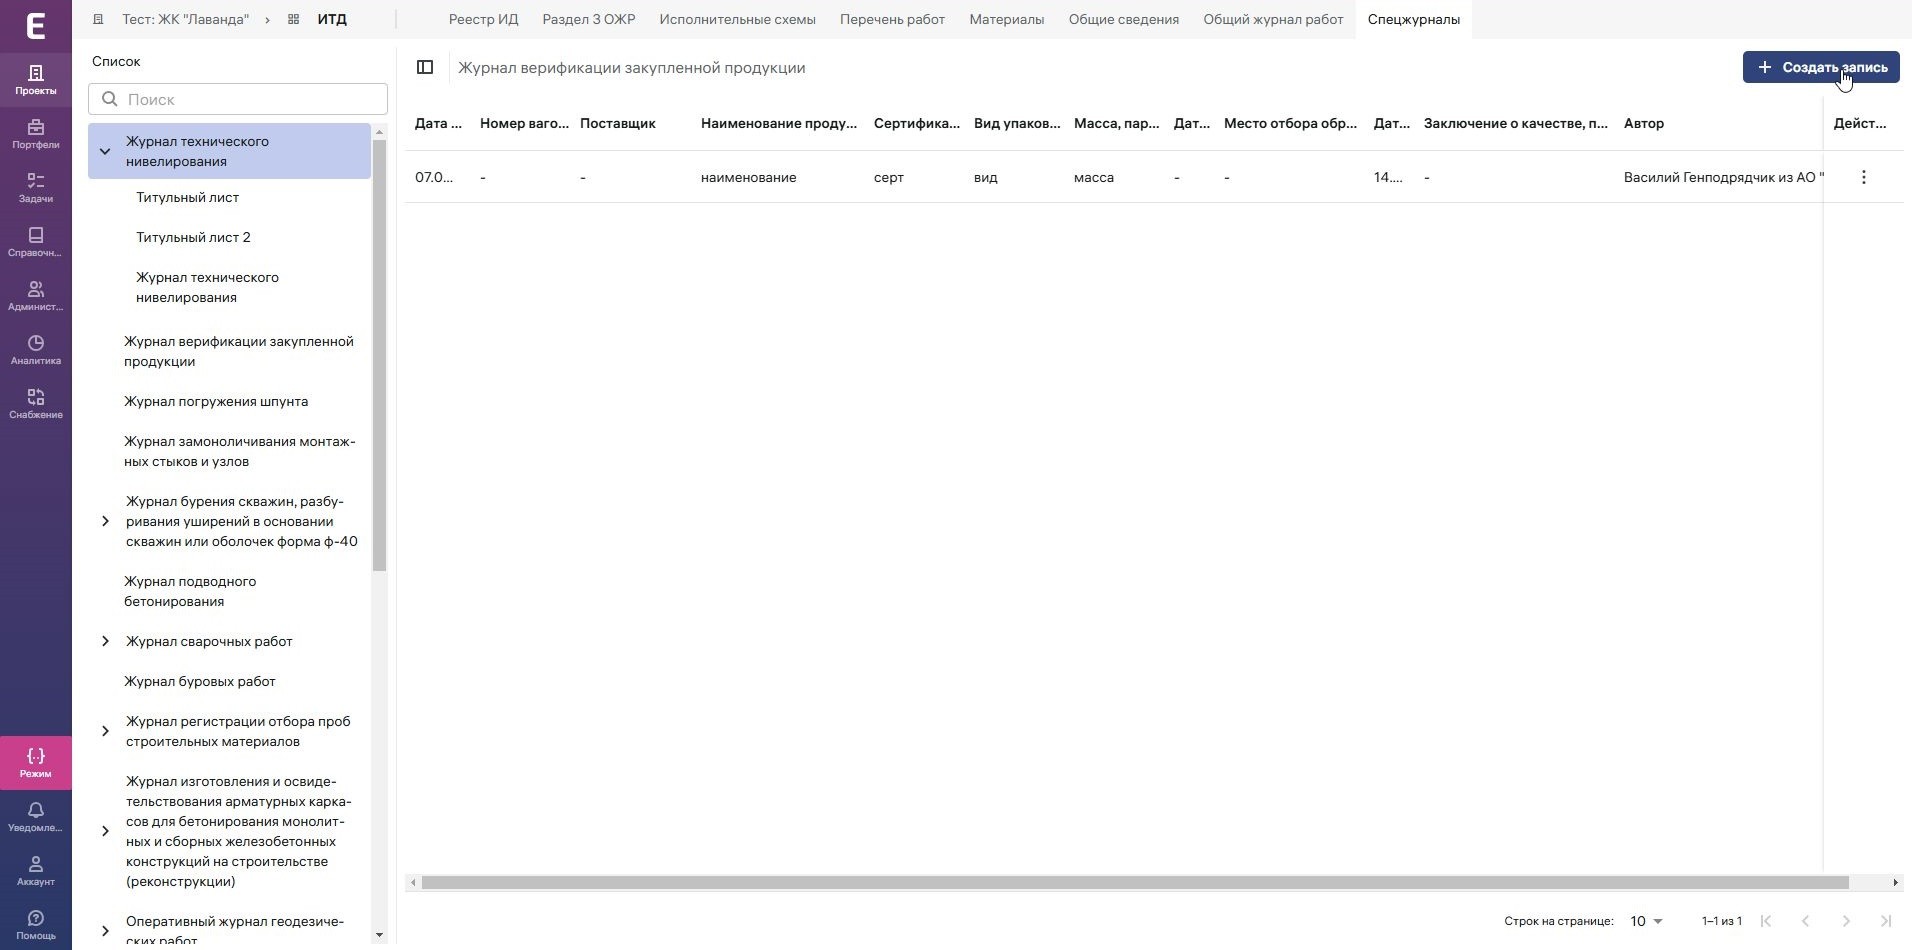Open the Помощь help icon
This screenshot has height=950, width=1912.
36,924
